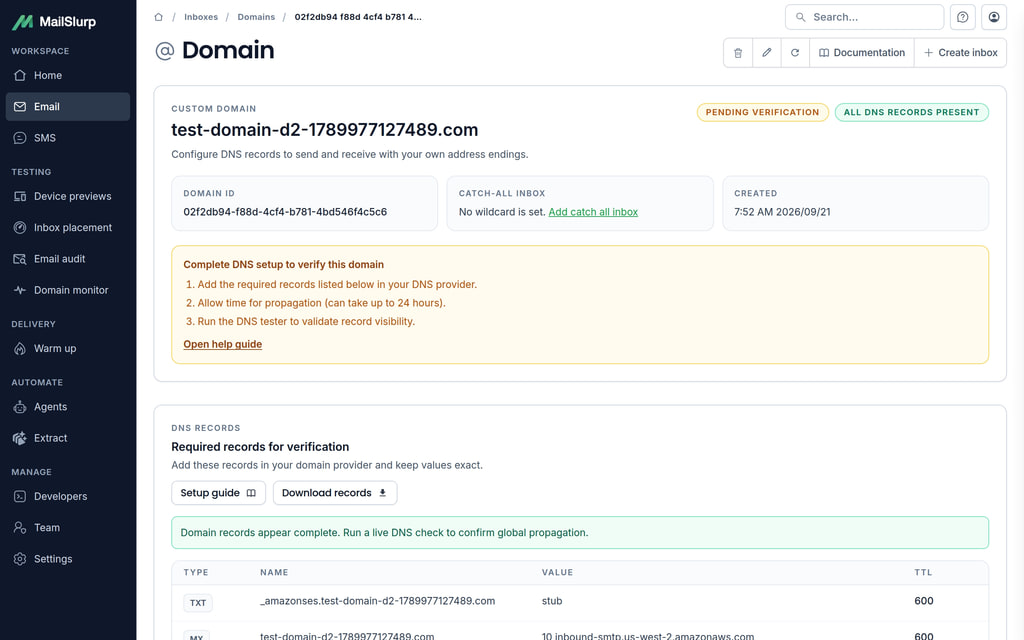The height and width of the screenshot is (640, 1024).
Task: Click the domain name heading
Action: pyautogui.click(x=325, y=130)
